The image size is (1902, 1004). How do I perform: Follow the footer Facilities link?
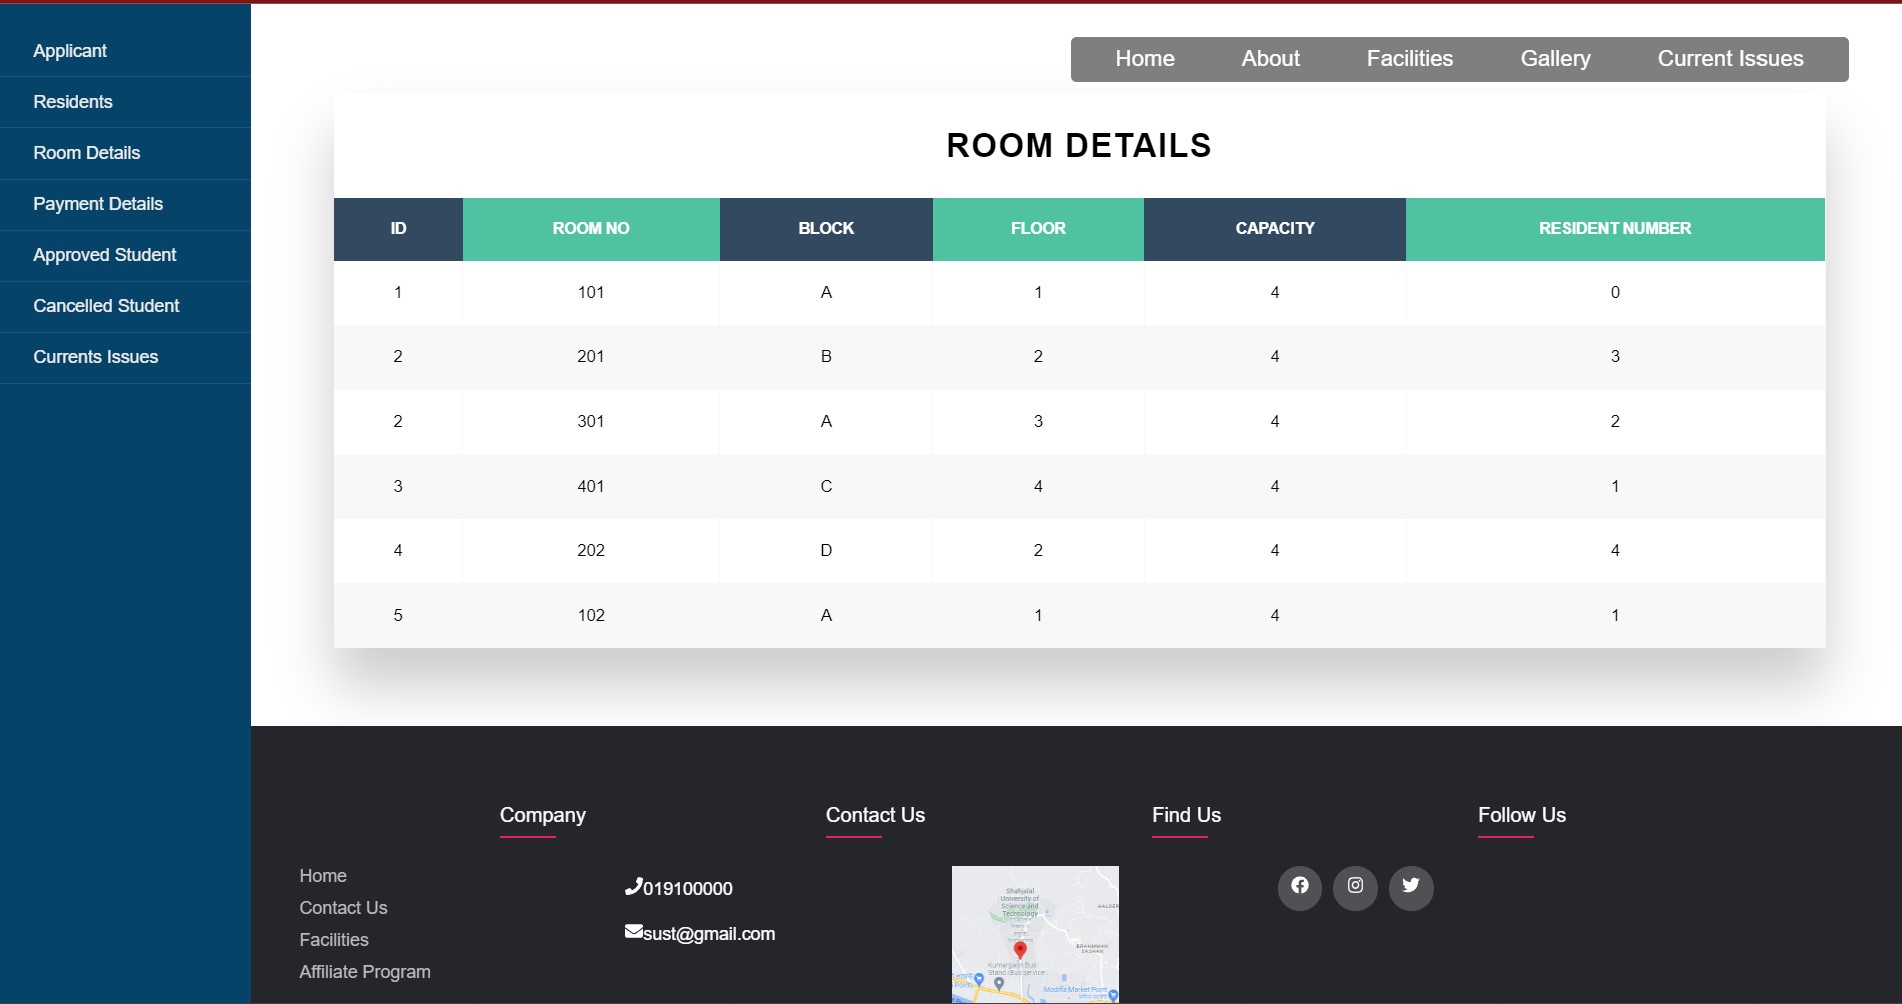334,940
